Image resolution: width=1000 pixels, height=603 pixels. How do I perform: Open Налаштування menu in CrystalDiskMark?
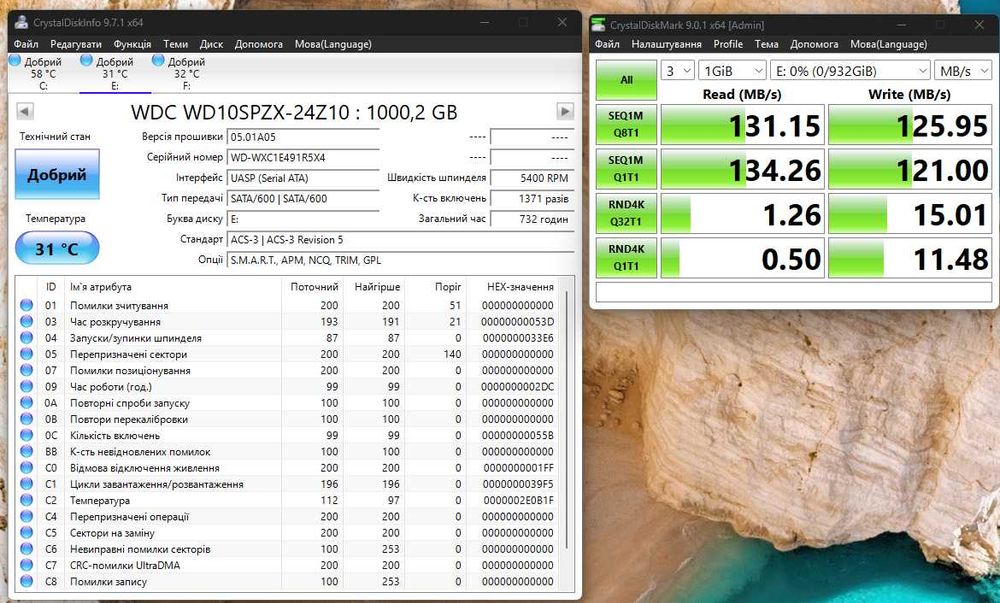point(666,44)
